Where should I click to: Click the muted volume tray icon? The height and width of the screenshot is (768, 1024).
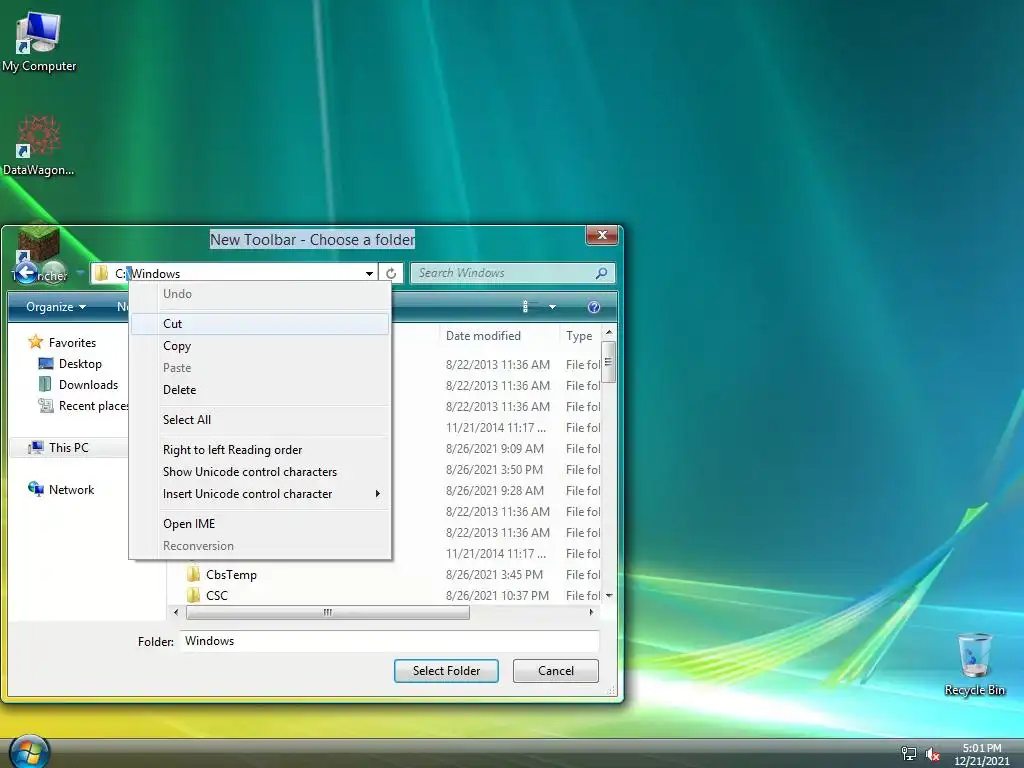[x=932, y=754]
